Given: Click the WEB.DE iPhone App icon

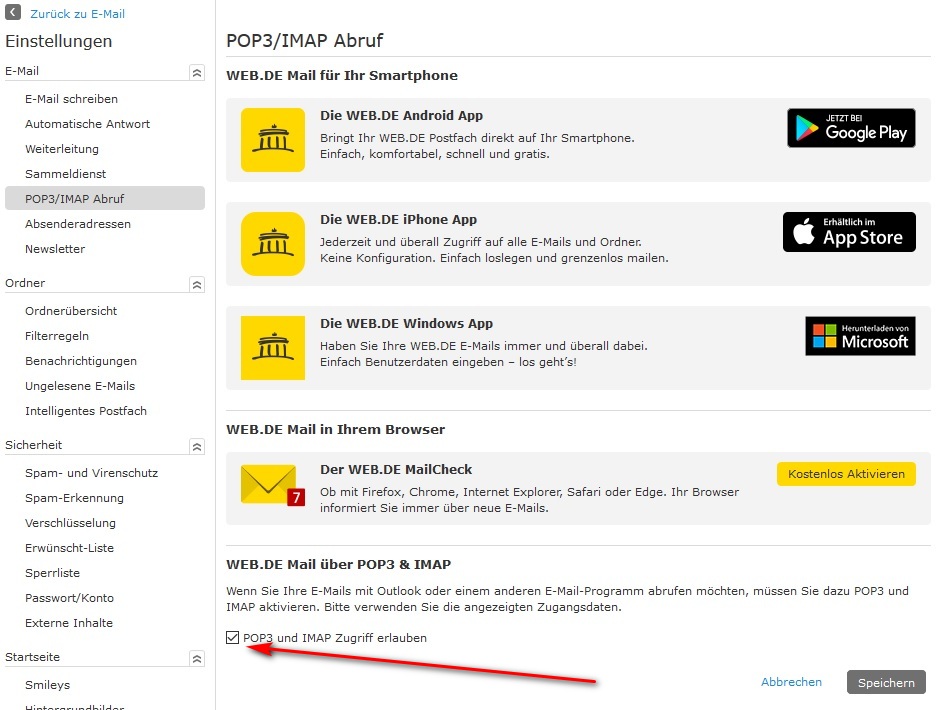Looking at the screenshot, I should 272,244.
